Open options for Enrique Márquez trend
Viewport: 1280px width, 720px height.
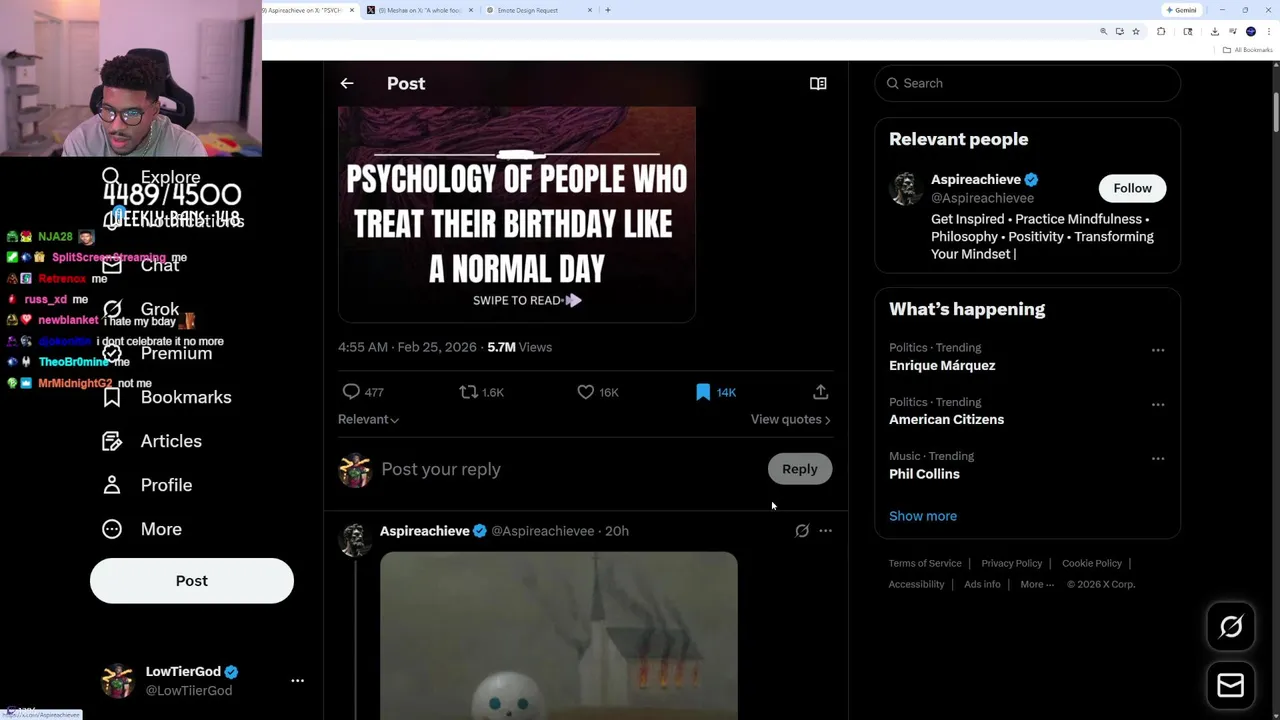[x=1158, y=350]
